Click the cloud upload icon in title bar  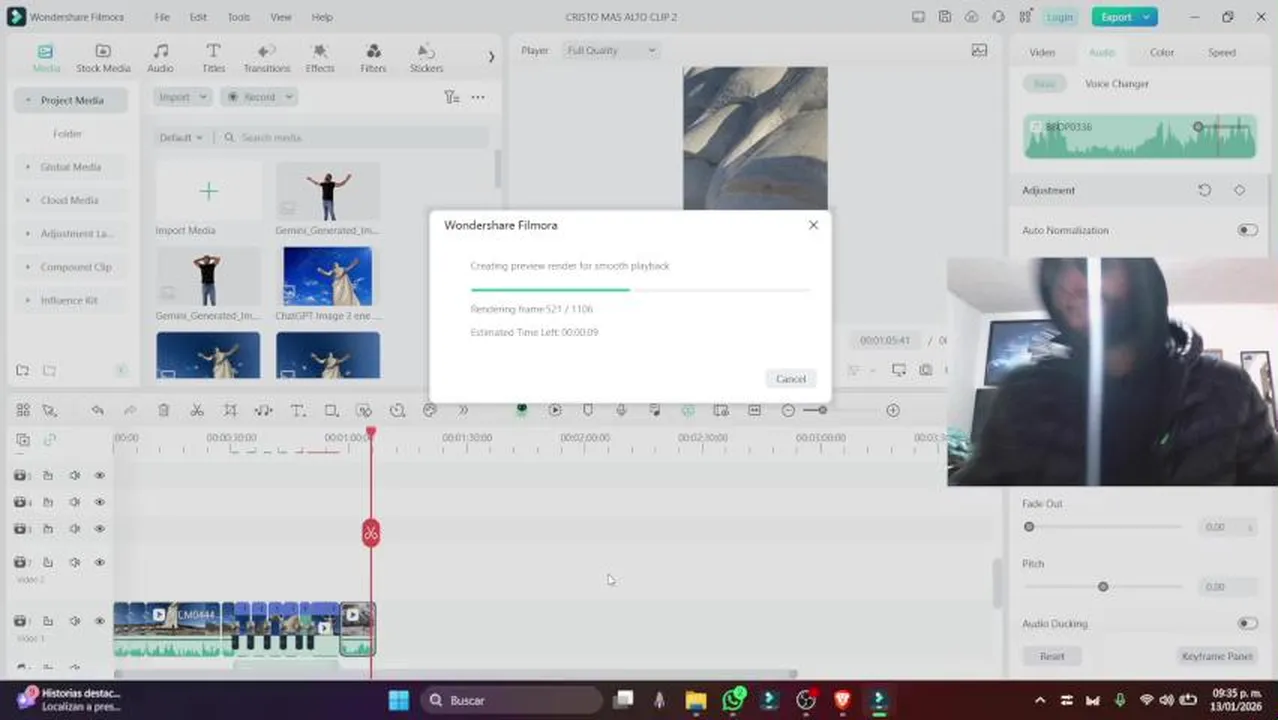tap(972, 17)
